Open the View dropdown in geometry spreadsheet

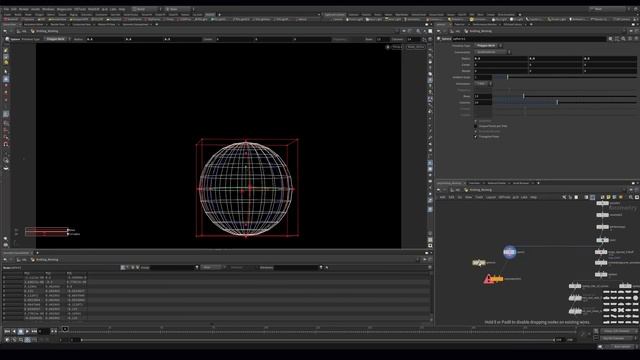212,267
